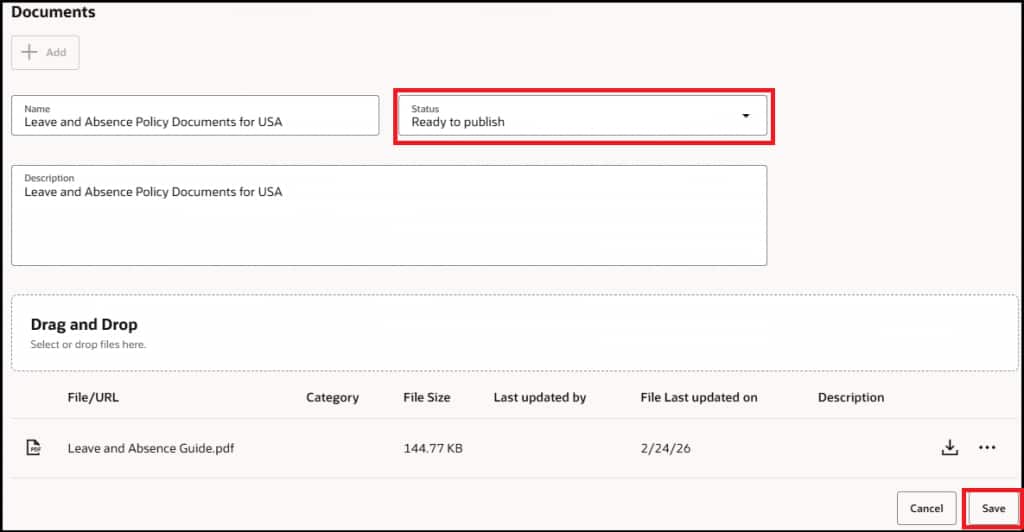1024x532 pixels.
Task: Click the Category column header
Action: point(332,397)
